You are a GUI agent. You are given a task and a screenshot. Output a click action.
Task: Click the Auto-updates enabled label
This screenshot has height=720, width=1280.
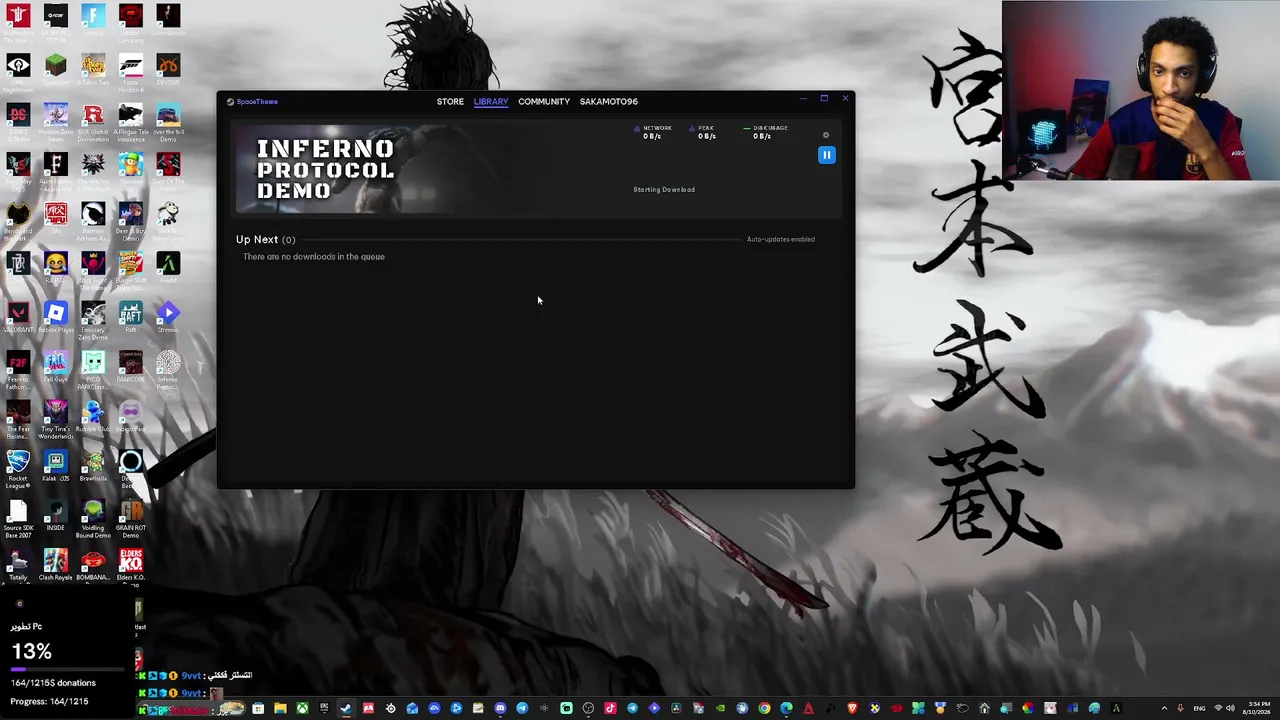(x=780, y=239)
